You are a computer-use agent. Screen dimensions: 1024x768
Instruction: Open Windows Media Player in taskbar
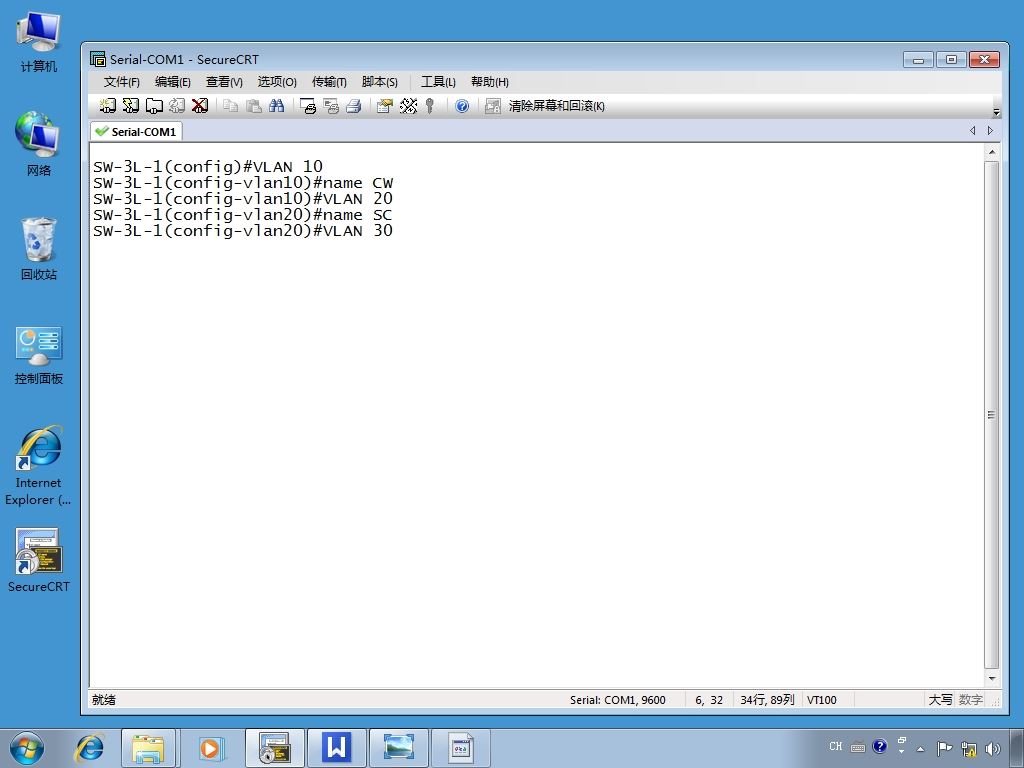[x=210, y=748]
